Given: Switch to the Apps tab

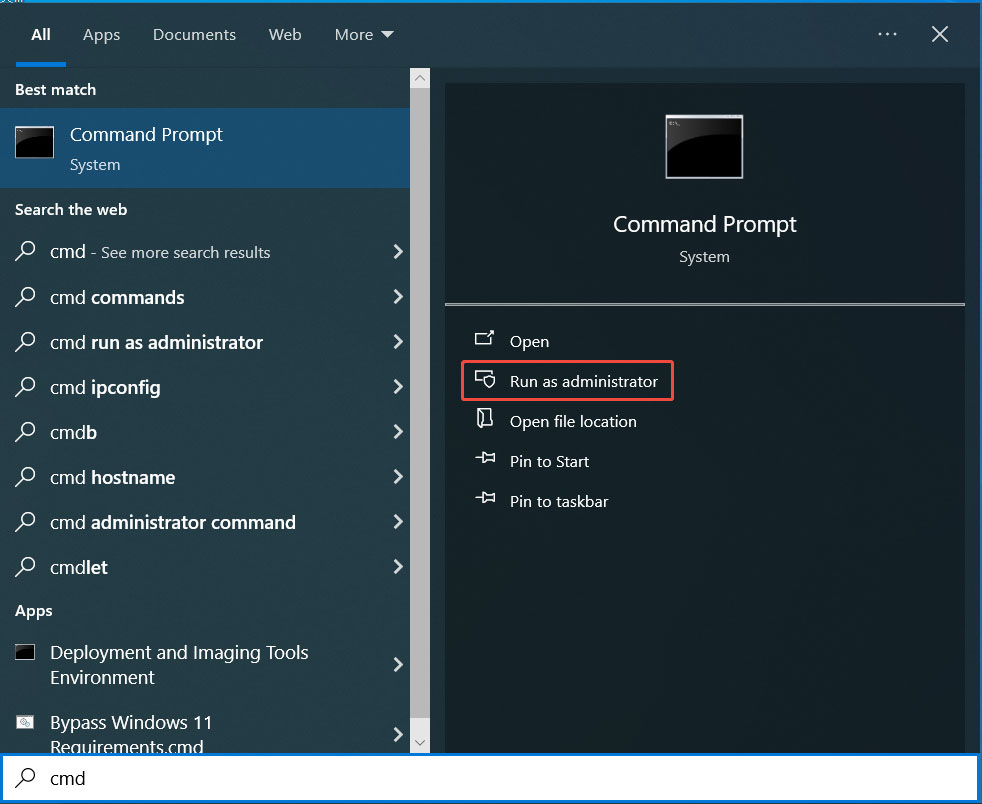Looking at the screenshot, I should pos(101,34).
